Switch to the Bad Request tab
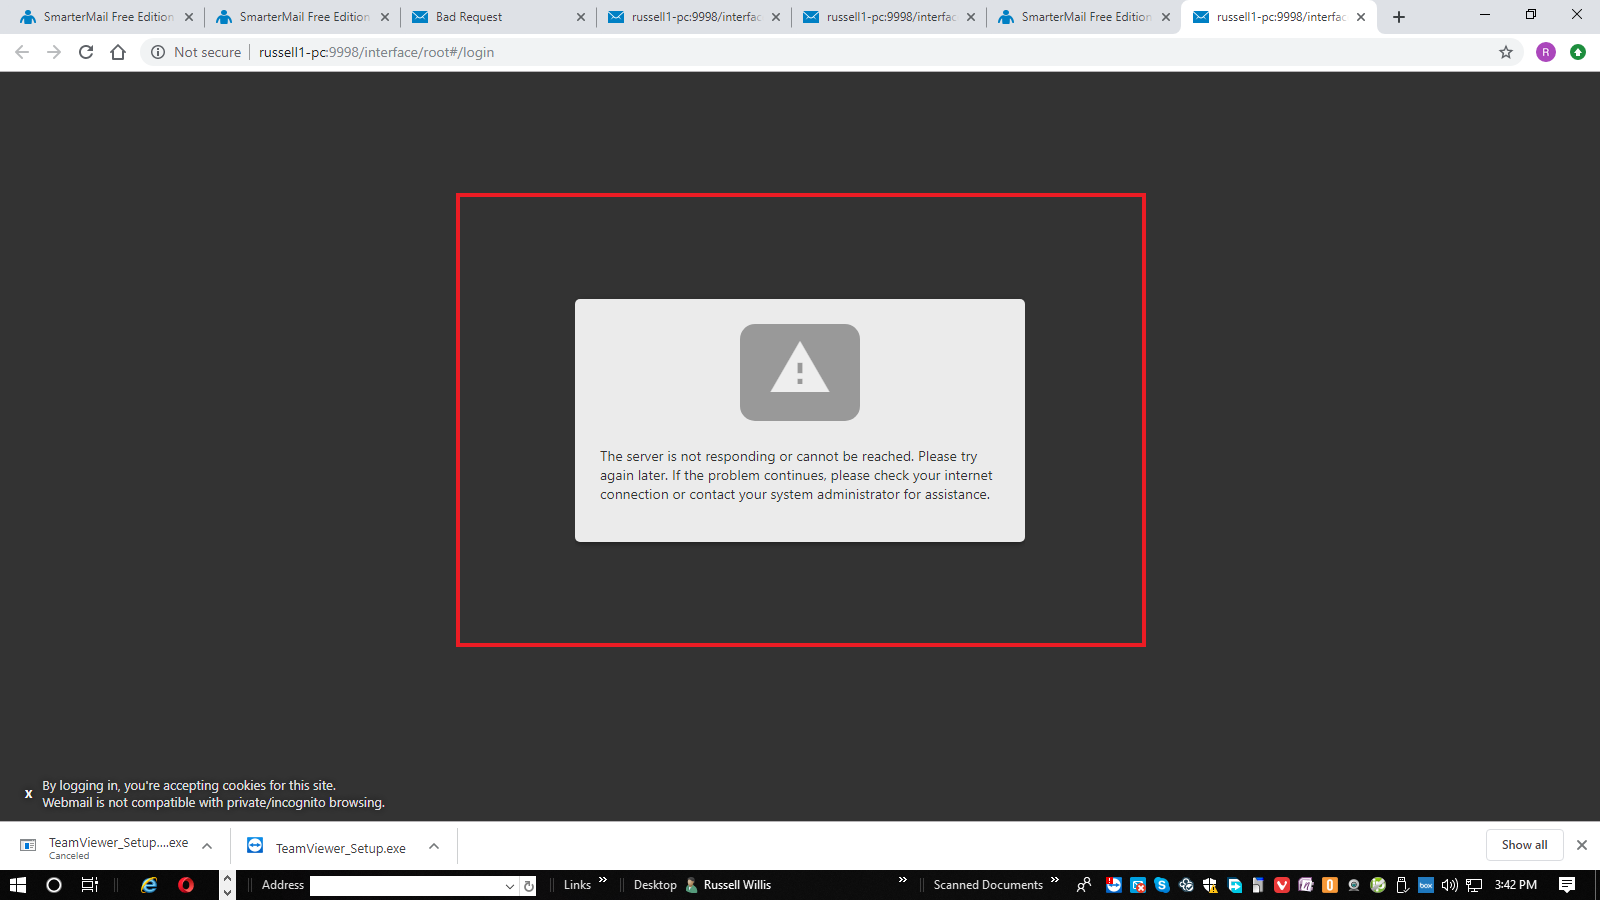The image size is (1600, 900). pos(490,17)
